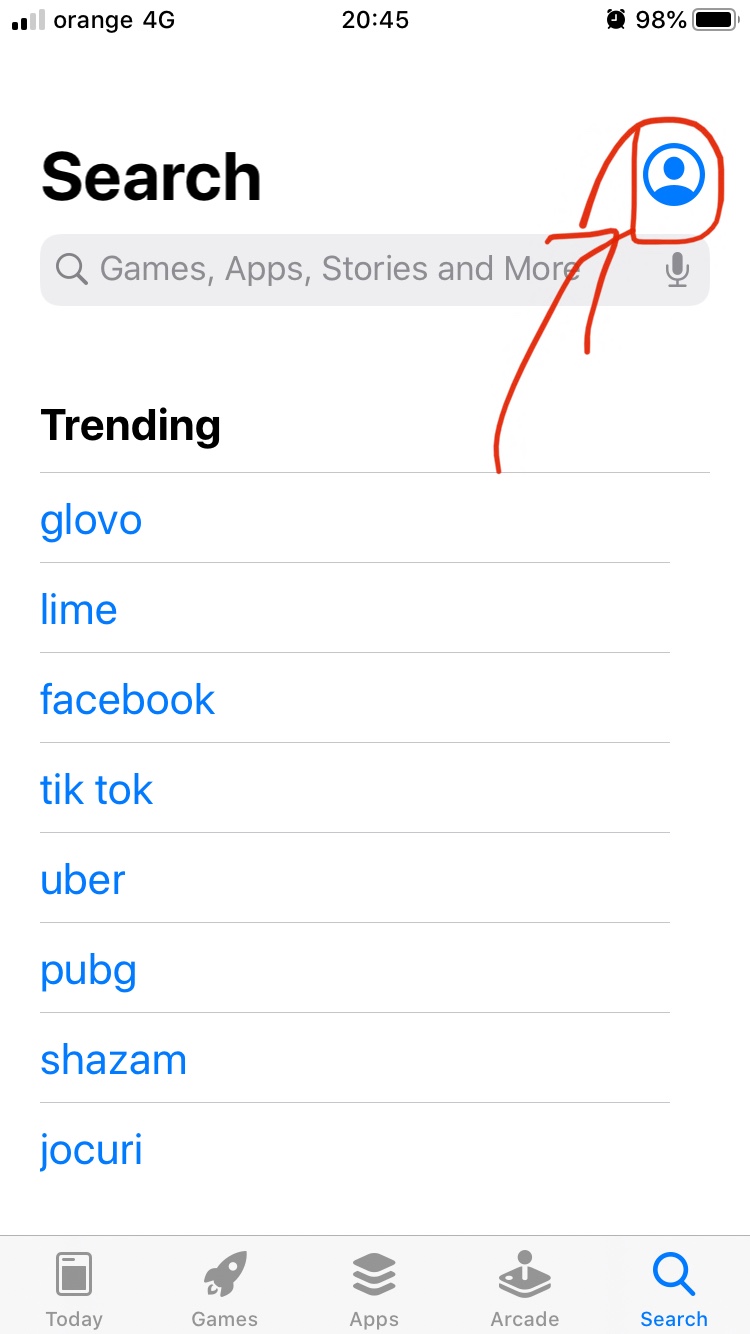Switch to the Games tab
The height and width of the screenshot is (1334, 750).
coord(224,1288)
